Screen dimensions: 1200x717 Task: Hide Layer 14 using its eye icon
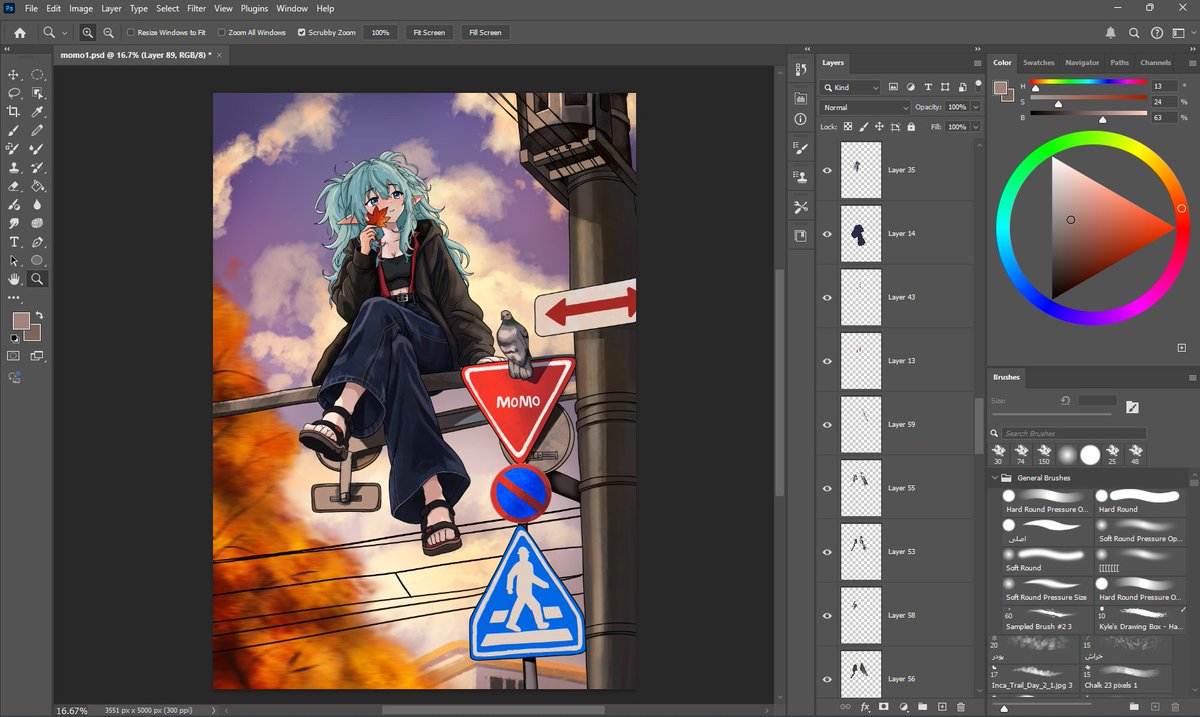pyautogui.click(x=827, y=234)
